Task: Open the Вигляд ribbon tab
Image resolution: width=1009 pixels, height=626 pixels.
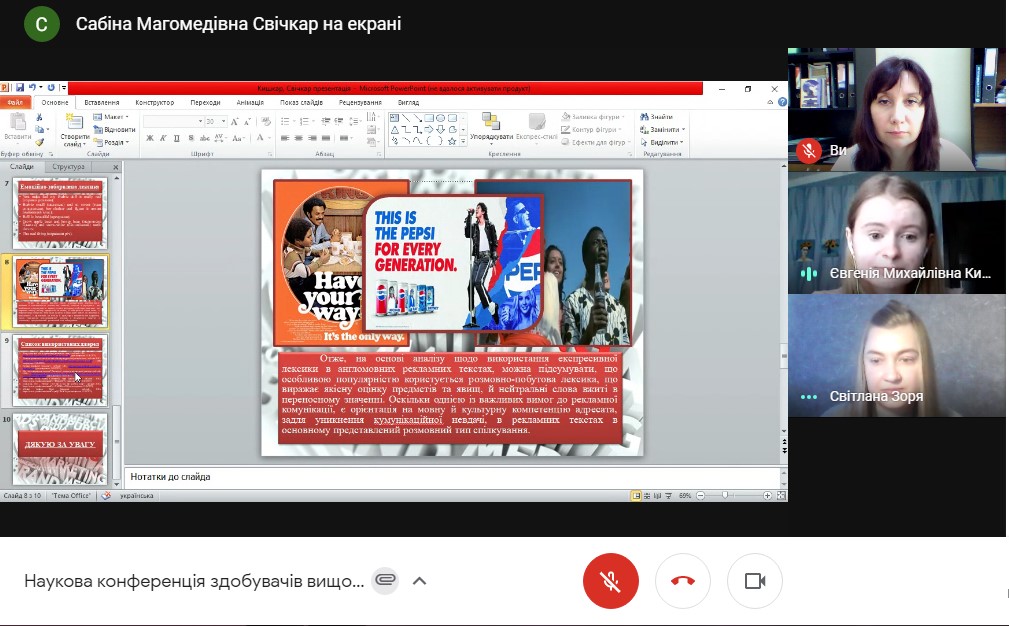Action: click(408, 103)
